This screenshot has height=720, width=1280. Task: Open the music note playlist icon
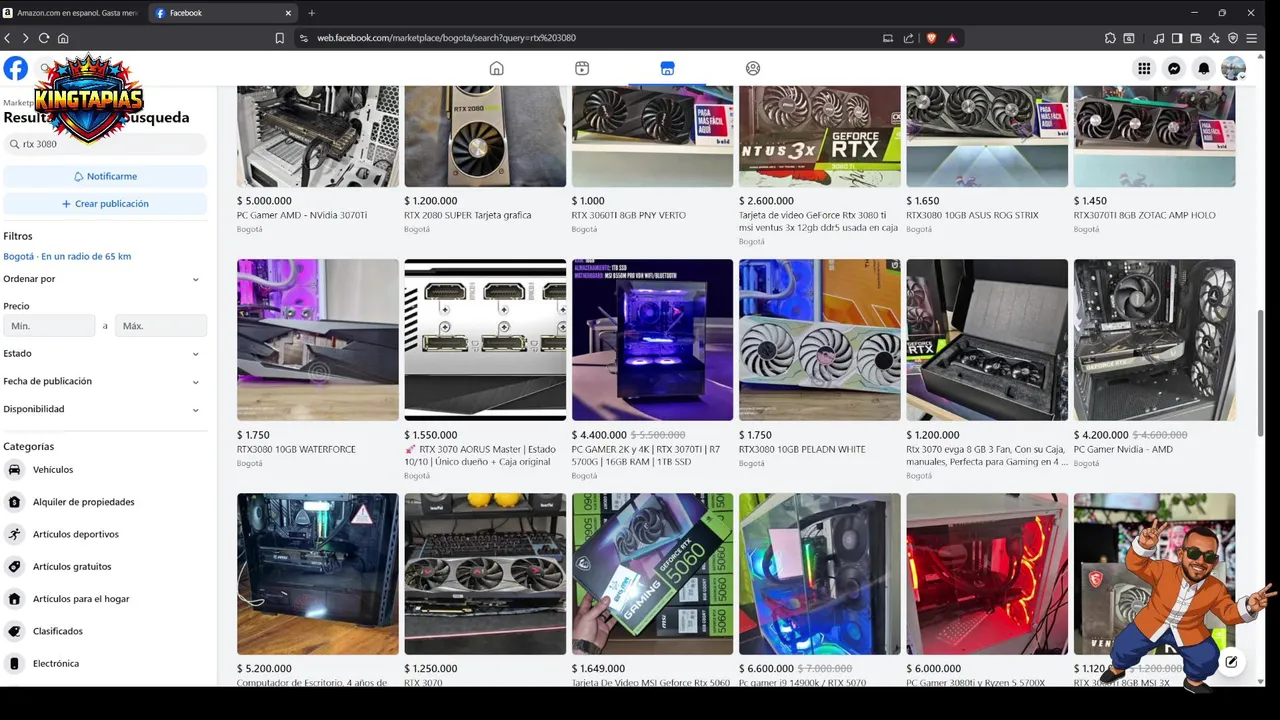pyautogui.click(x=1158, y=38)
